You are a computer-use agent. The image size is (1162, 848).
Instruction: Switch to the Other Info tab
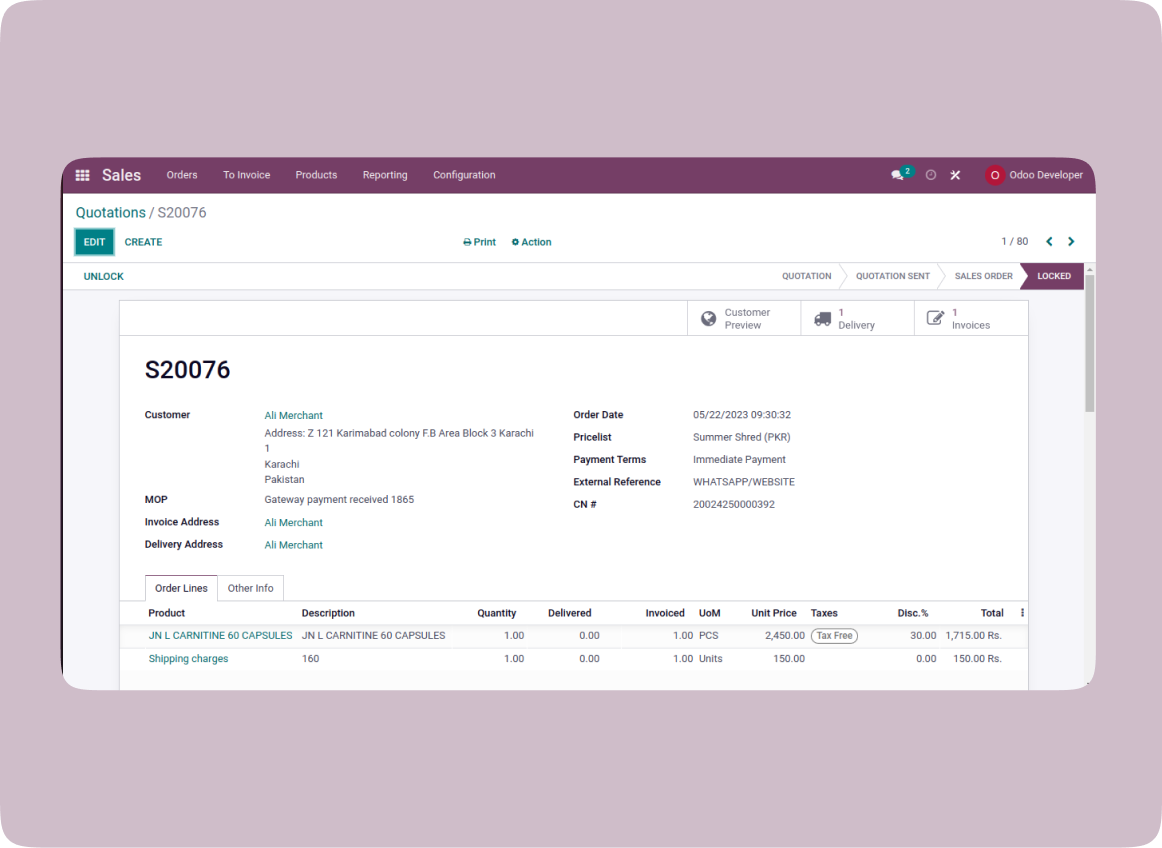(x=250, y=588)
